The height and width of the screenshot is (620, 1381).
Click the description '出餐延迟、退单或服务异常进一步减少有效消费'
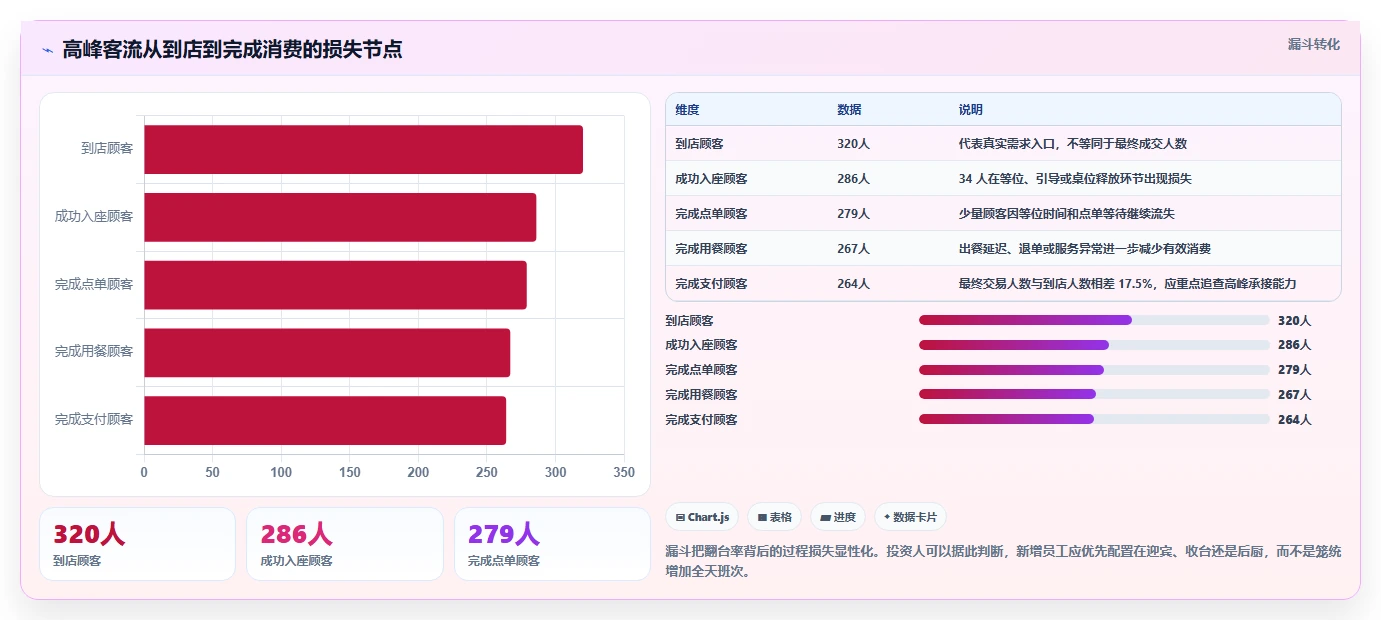(1084, 249)
